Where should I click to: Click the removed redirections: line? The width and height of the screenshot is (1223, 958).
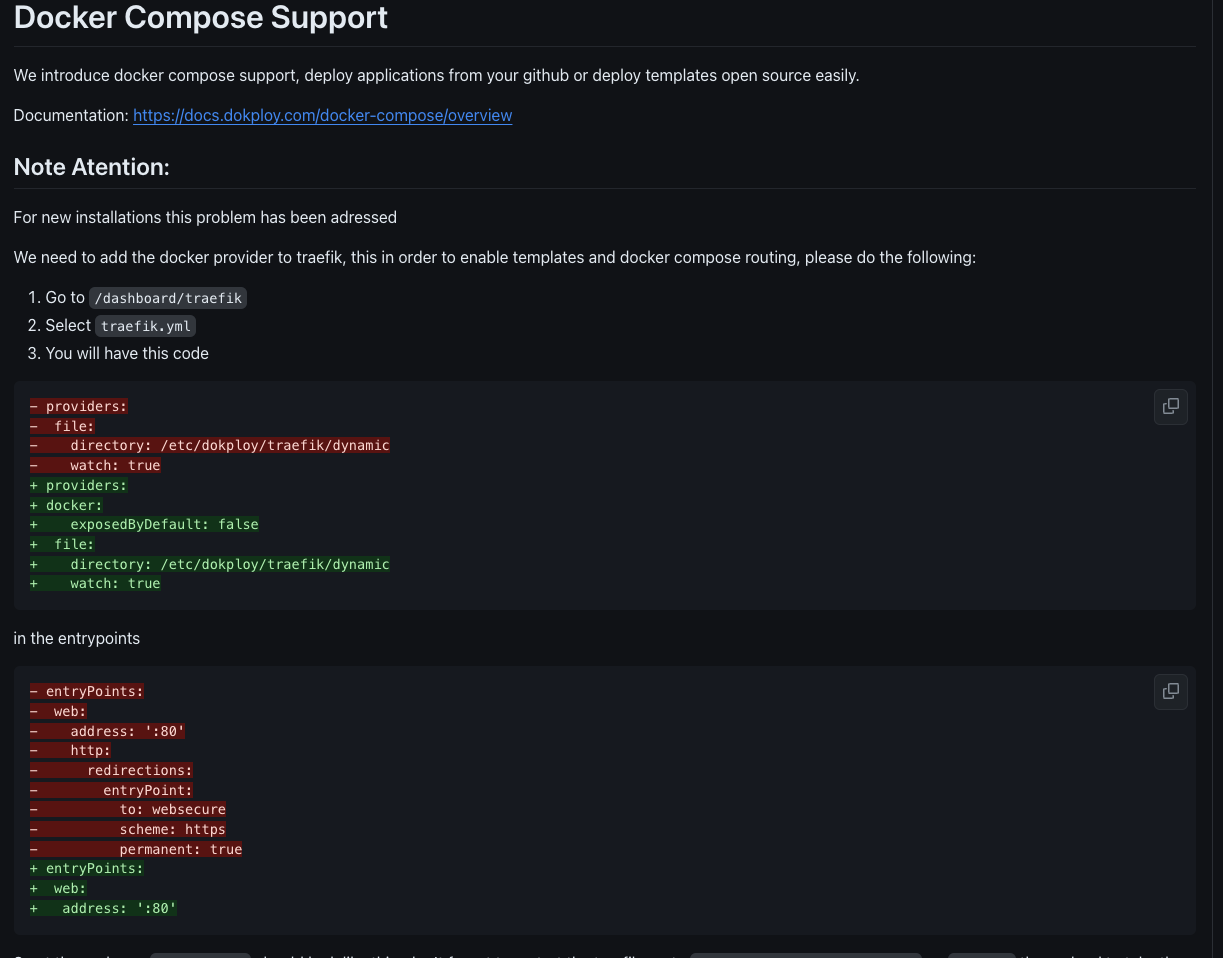(x=139, y=770)
